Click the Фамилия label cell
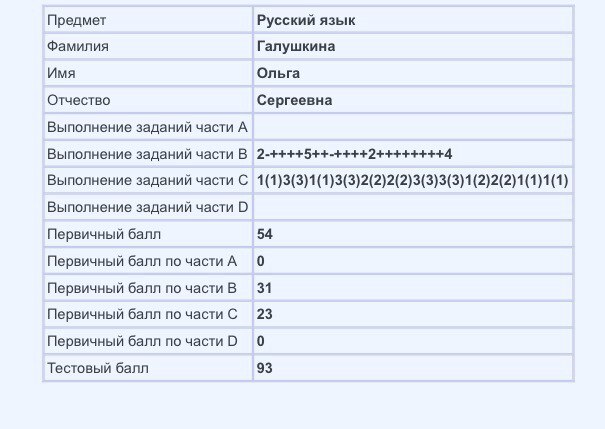 148,46
